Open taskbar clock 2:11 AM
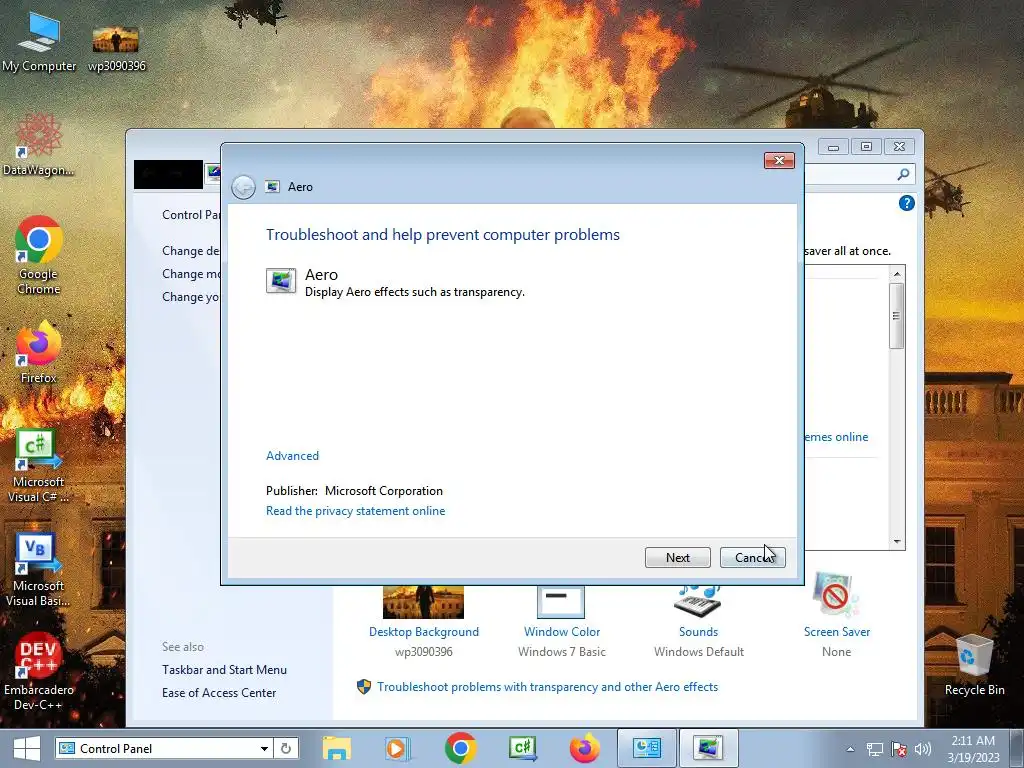 click(973, 749)
